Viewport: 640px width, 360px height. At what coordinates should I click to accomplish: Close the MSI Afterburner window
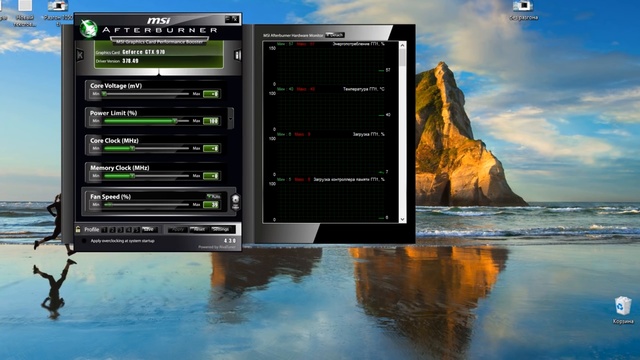[235, 19]
